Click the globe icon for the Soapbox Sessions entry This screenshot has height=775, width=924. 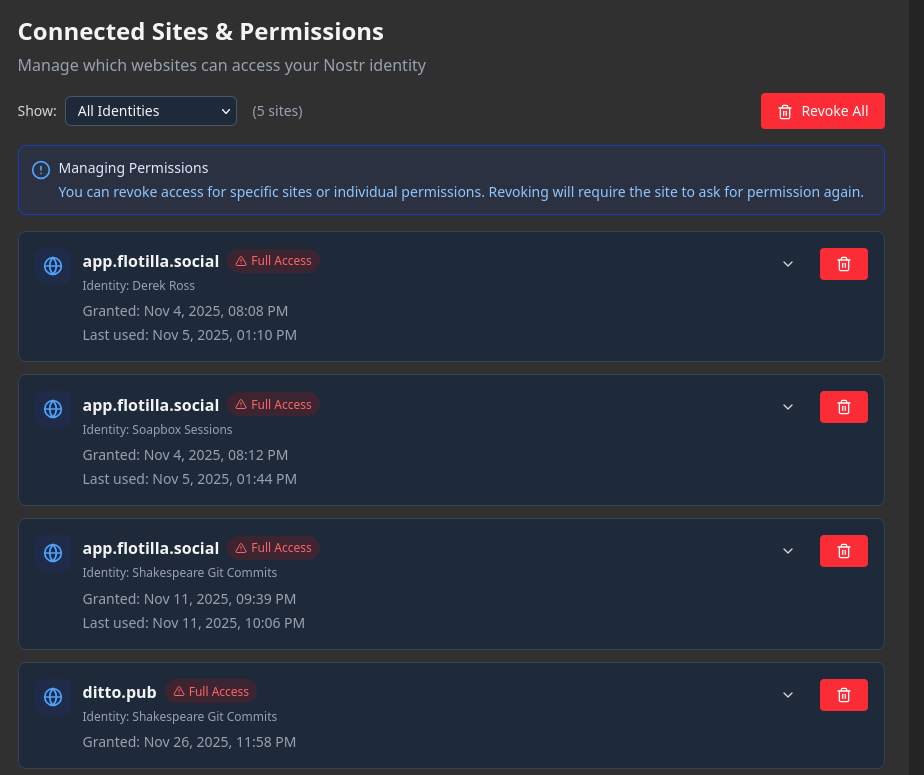coord(52,409)
